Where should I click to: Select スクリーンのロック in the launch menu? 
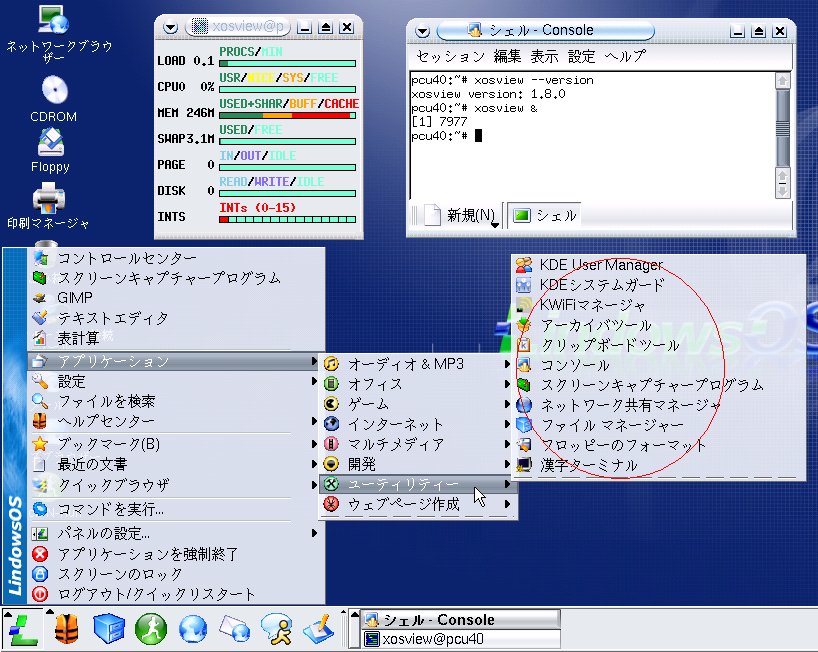[176, 574]
